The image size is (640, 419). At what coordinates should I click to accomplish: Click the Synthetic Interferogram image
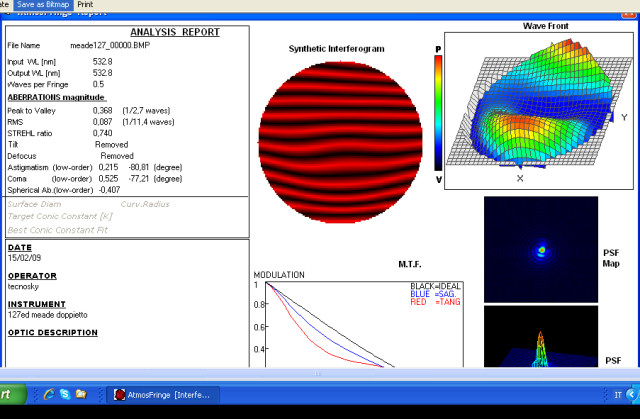340,142
